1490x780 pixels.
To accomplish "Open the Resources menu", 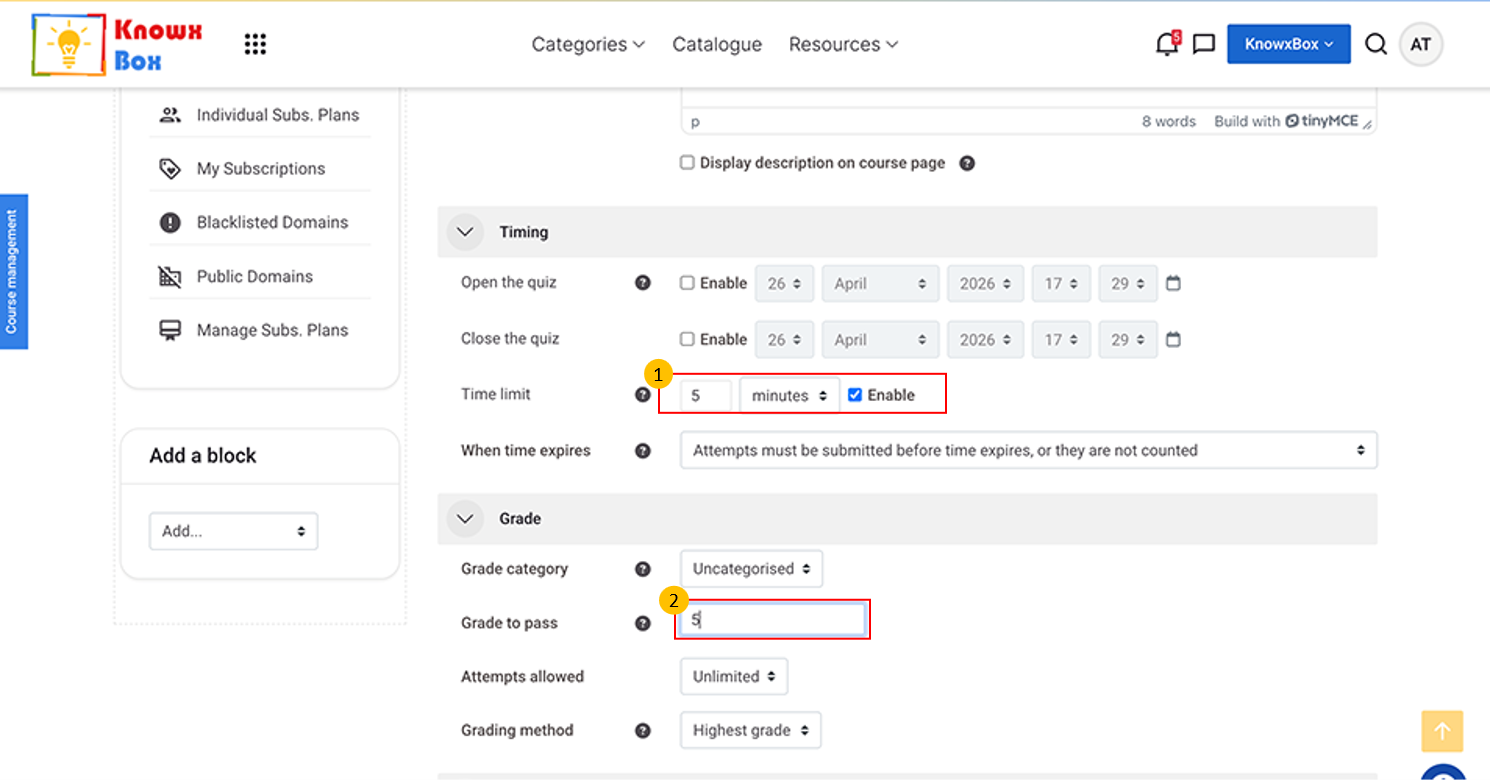I will pyautogui.click(x=843, y=44).
